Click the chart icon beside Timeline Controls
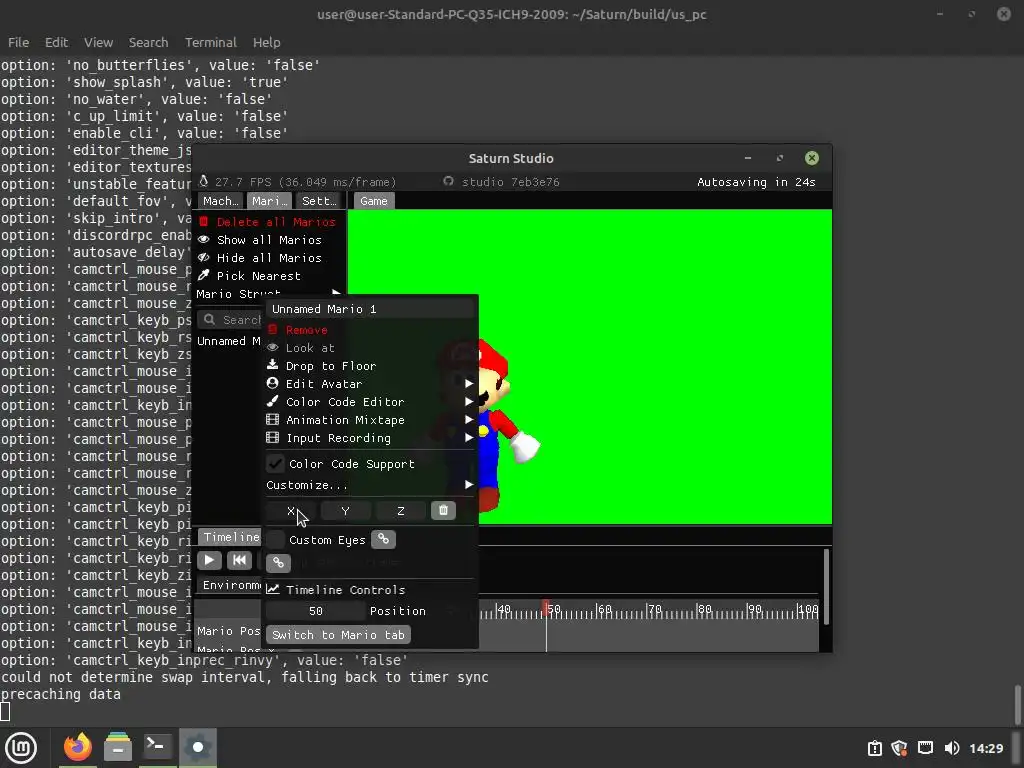Screen dimensions: 1024x768 point(273,589)
